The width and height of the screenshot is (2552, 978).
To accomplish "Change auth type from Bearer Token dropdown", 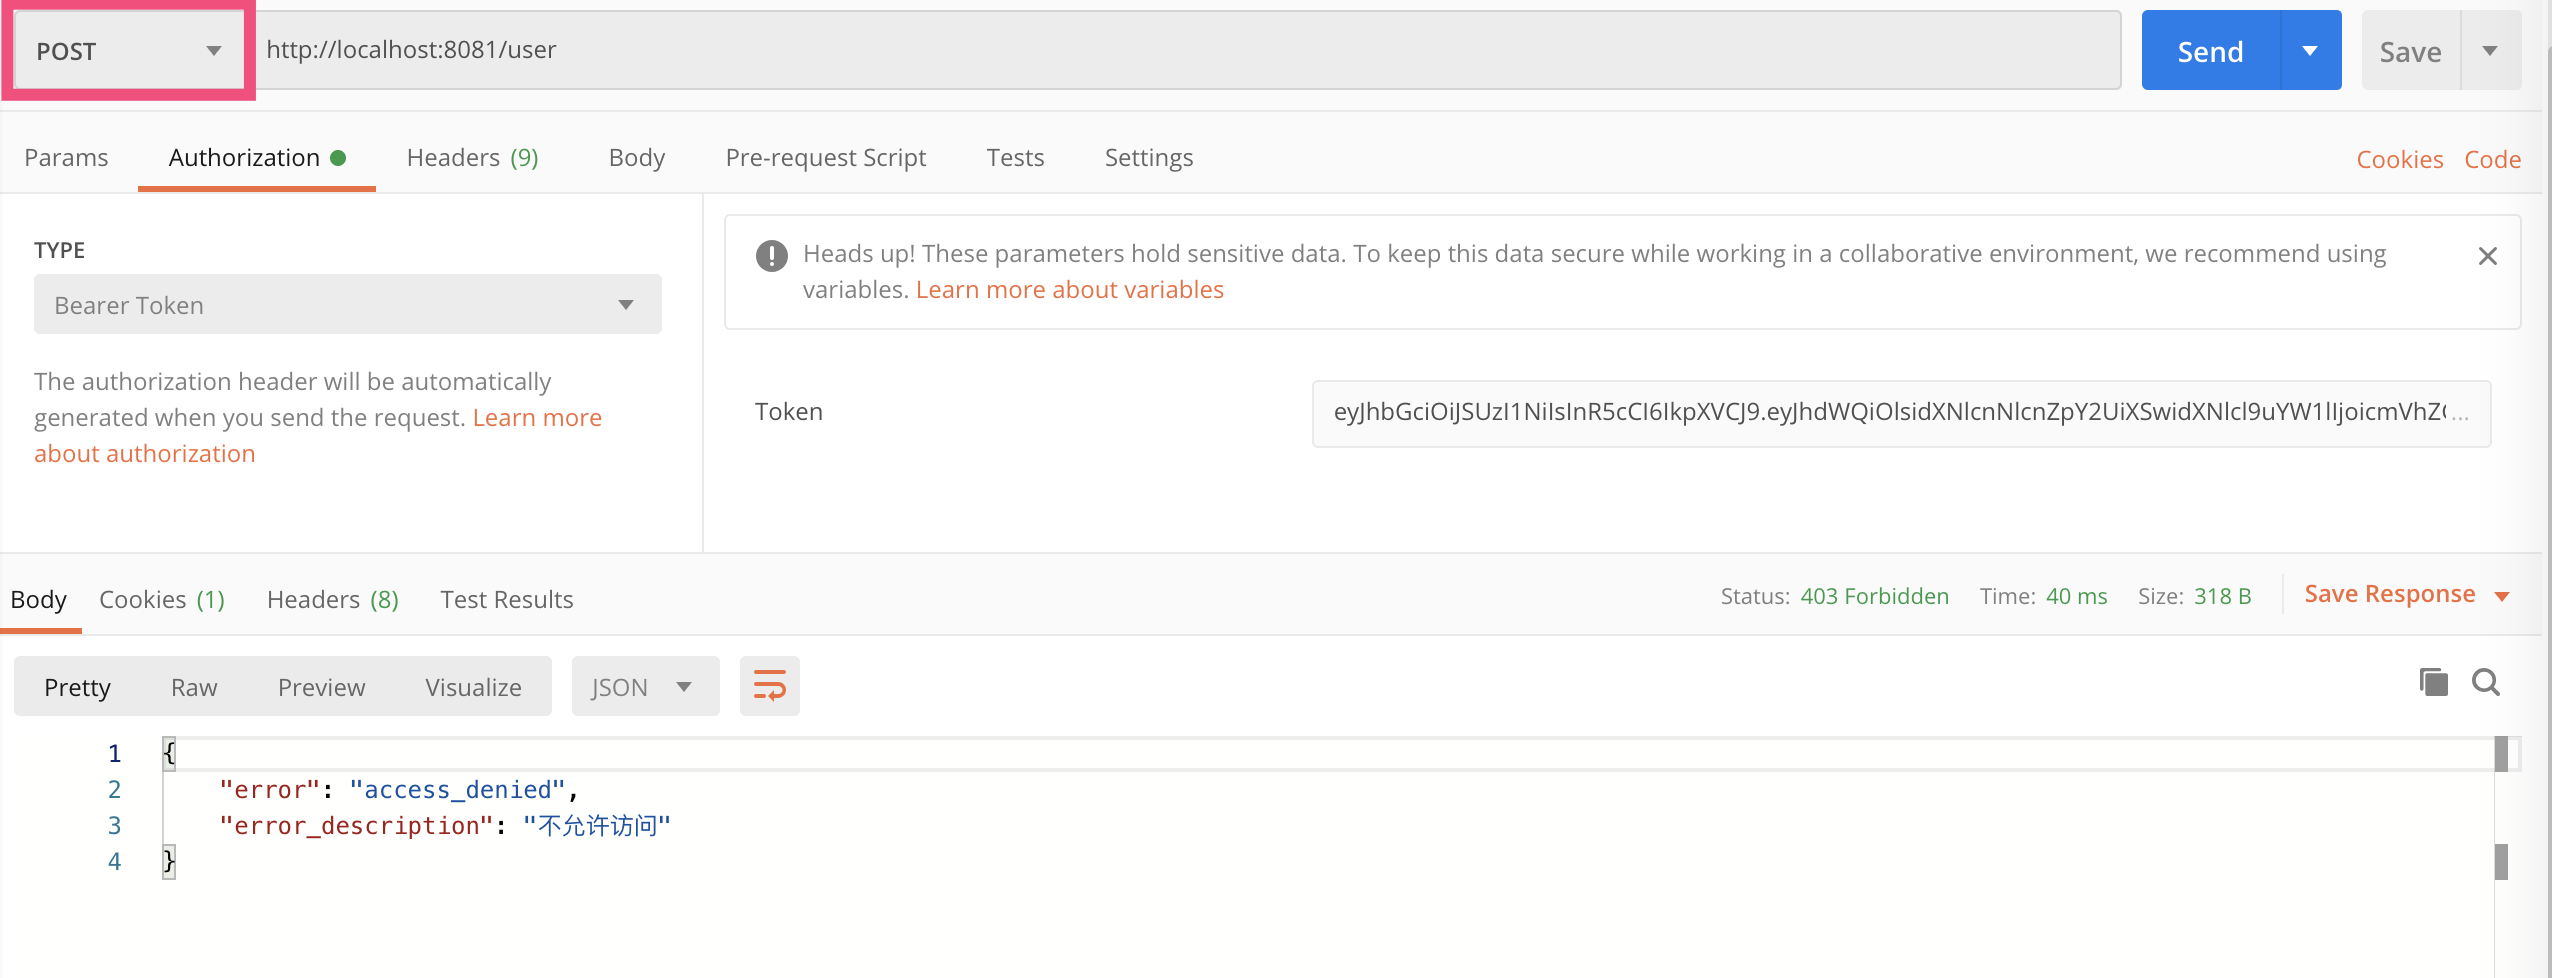I will tap(347, 305).
